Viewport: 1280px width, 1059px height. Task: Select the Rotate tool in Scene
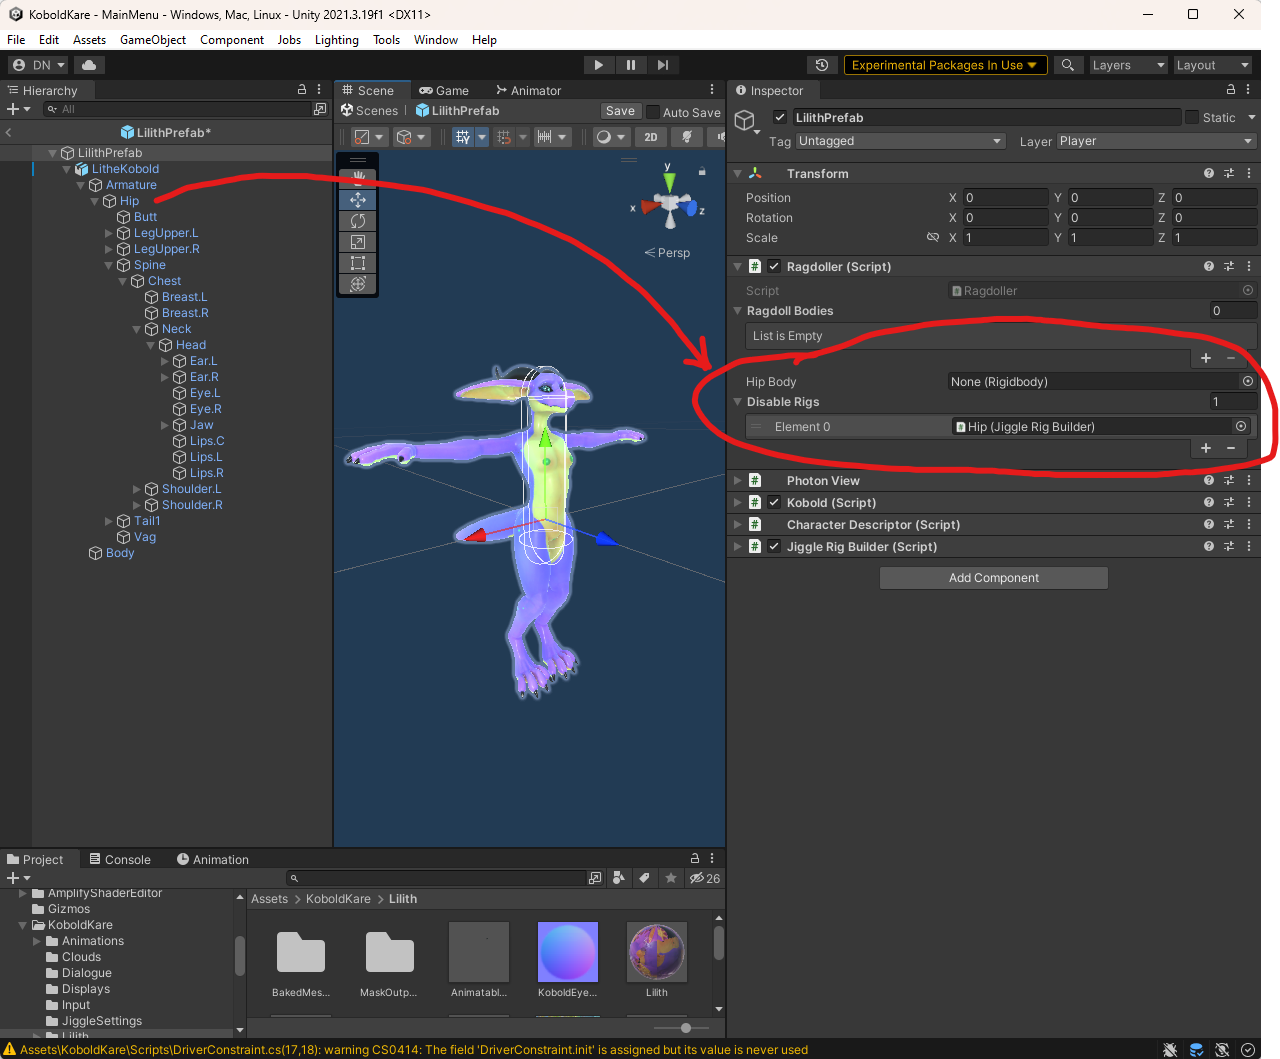point(358,221)
